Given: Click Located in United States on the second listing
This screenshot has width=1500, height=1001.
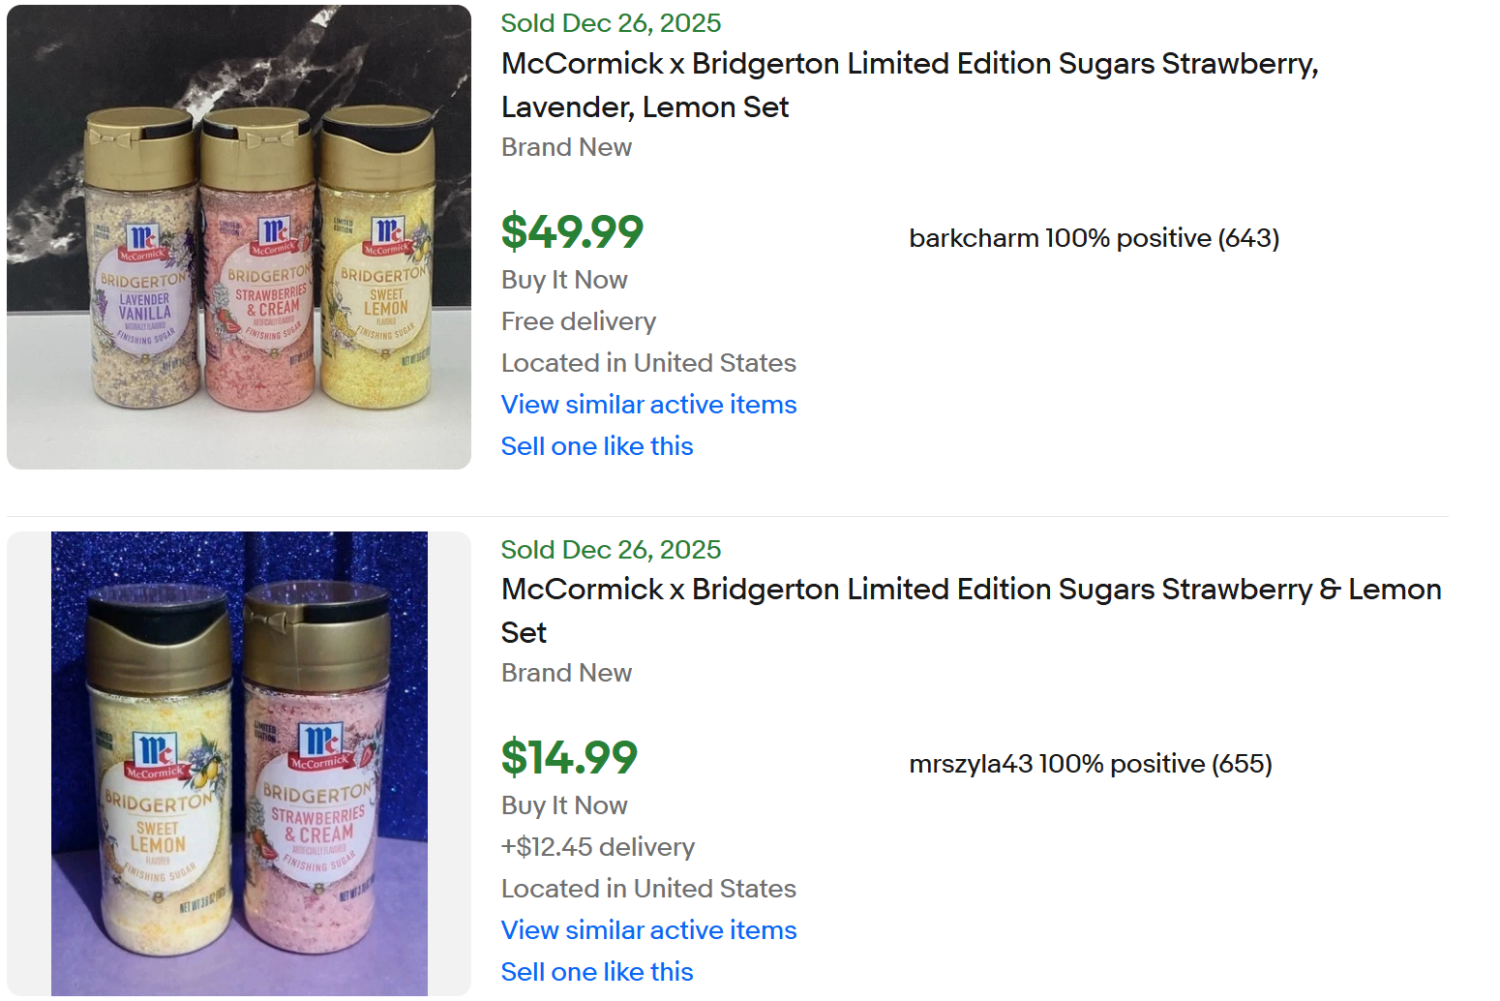Looking at the screenshot, I should pos(647,888).
